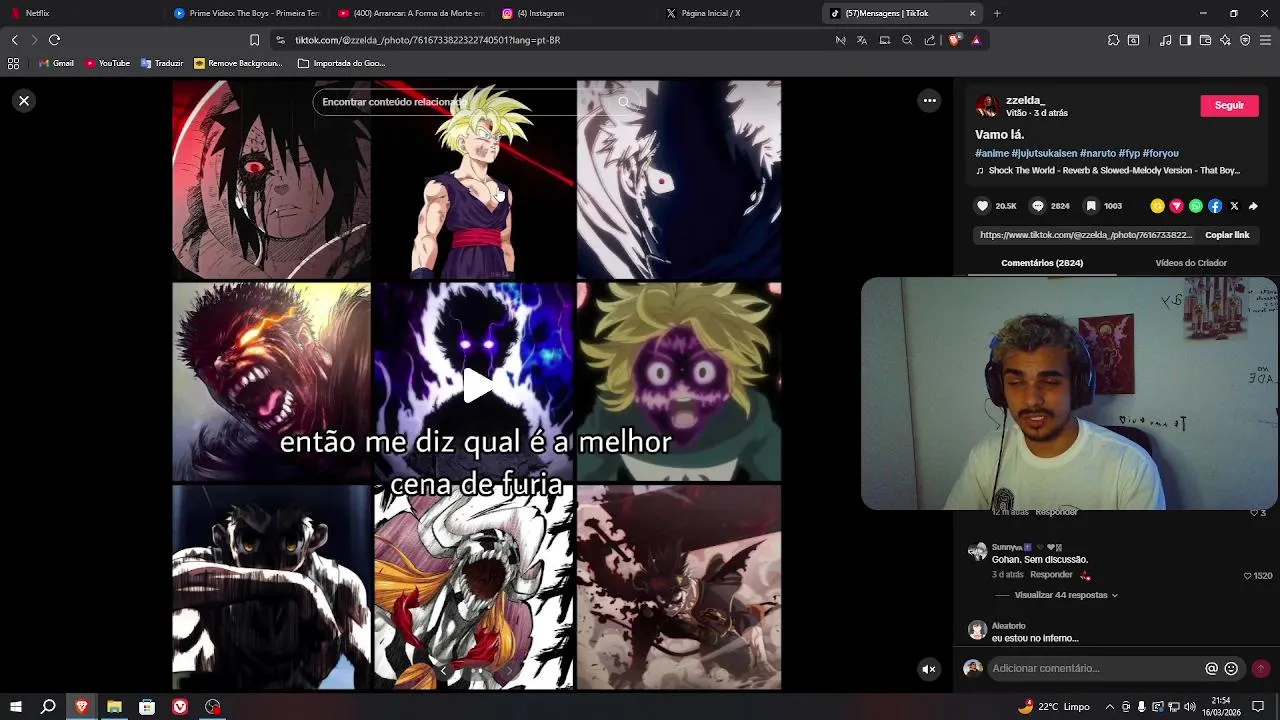Open the emoji picker in comment box
This screenshot has height=720, width=1280.
[1231, 668]
